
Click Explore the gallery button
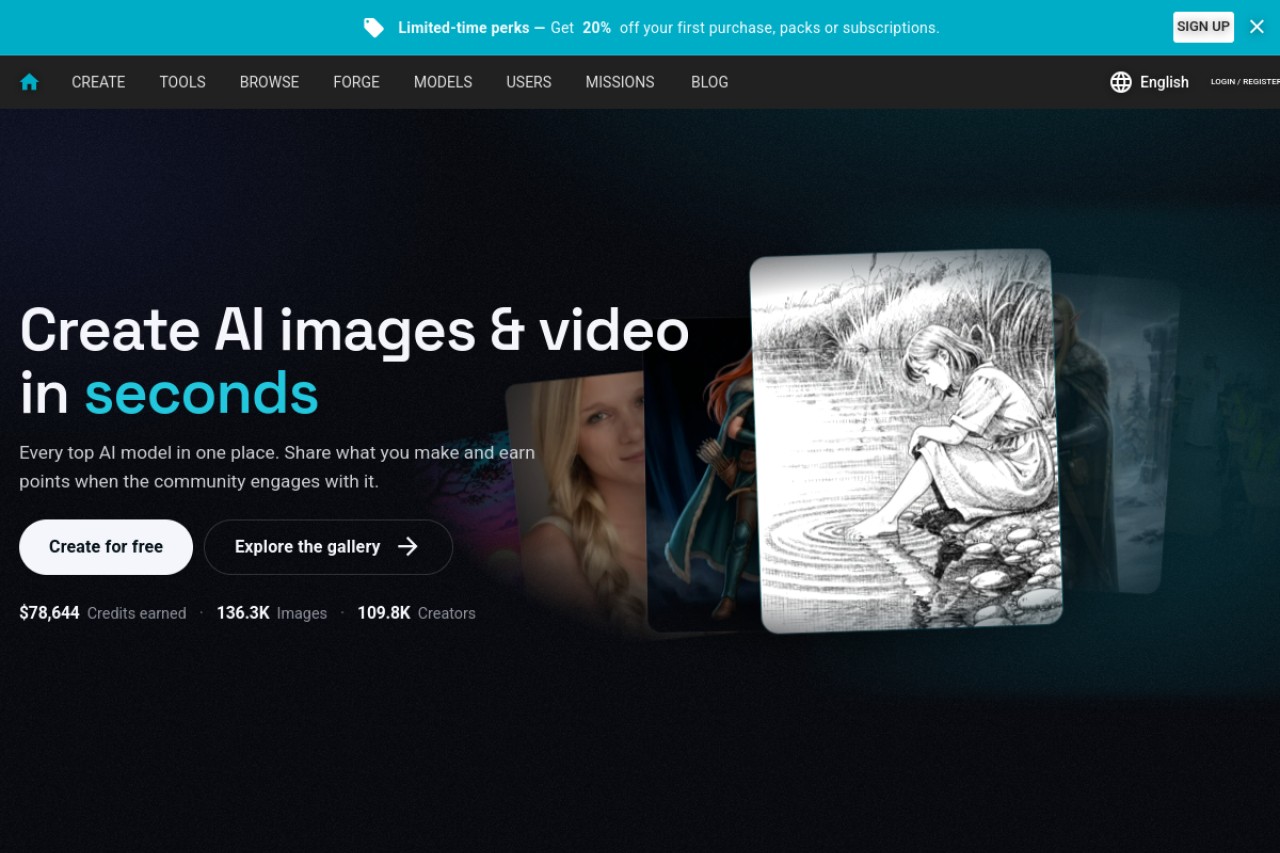click(328, 547)
